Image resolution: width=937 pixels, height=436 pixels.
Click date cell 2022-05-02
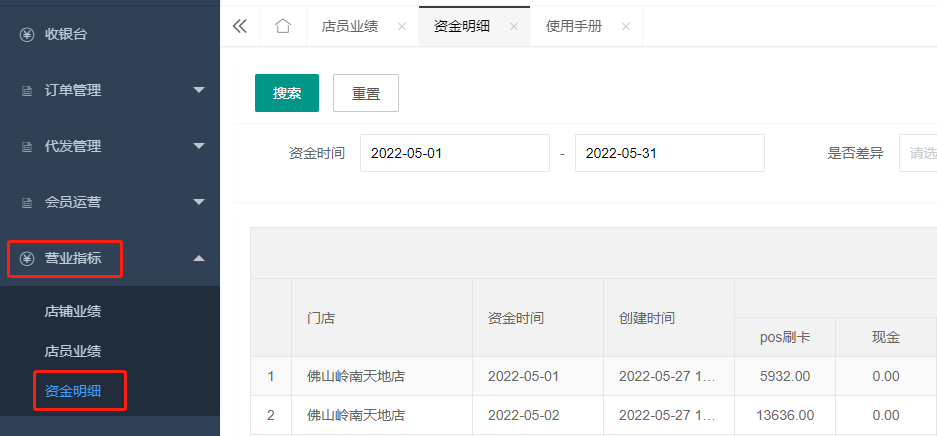pyautogui.click(x=538, y=415)
